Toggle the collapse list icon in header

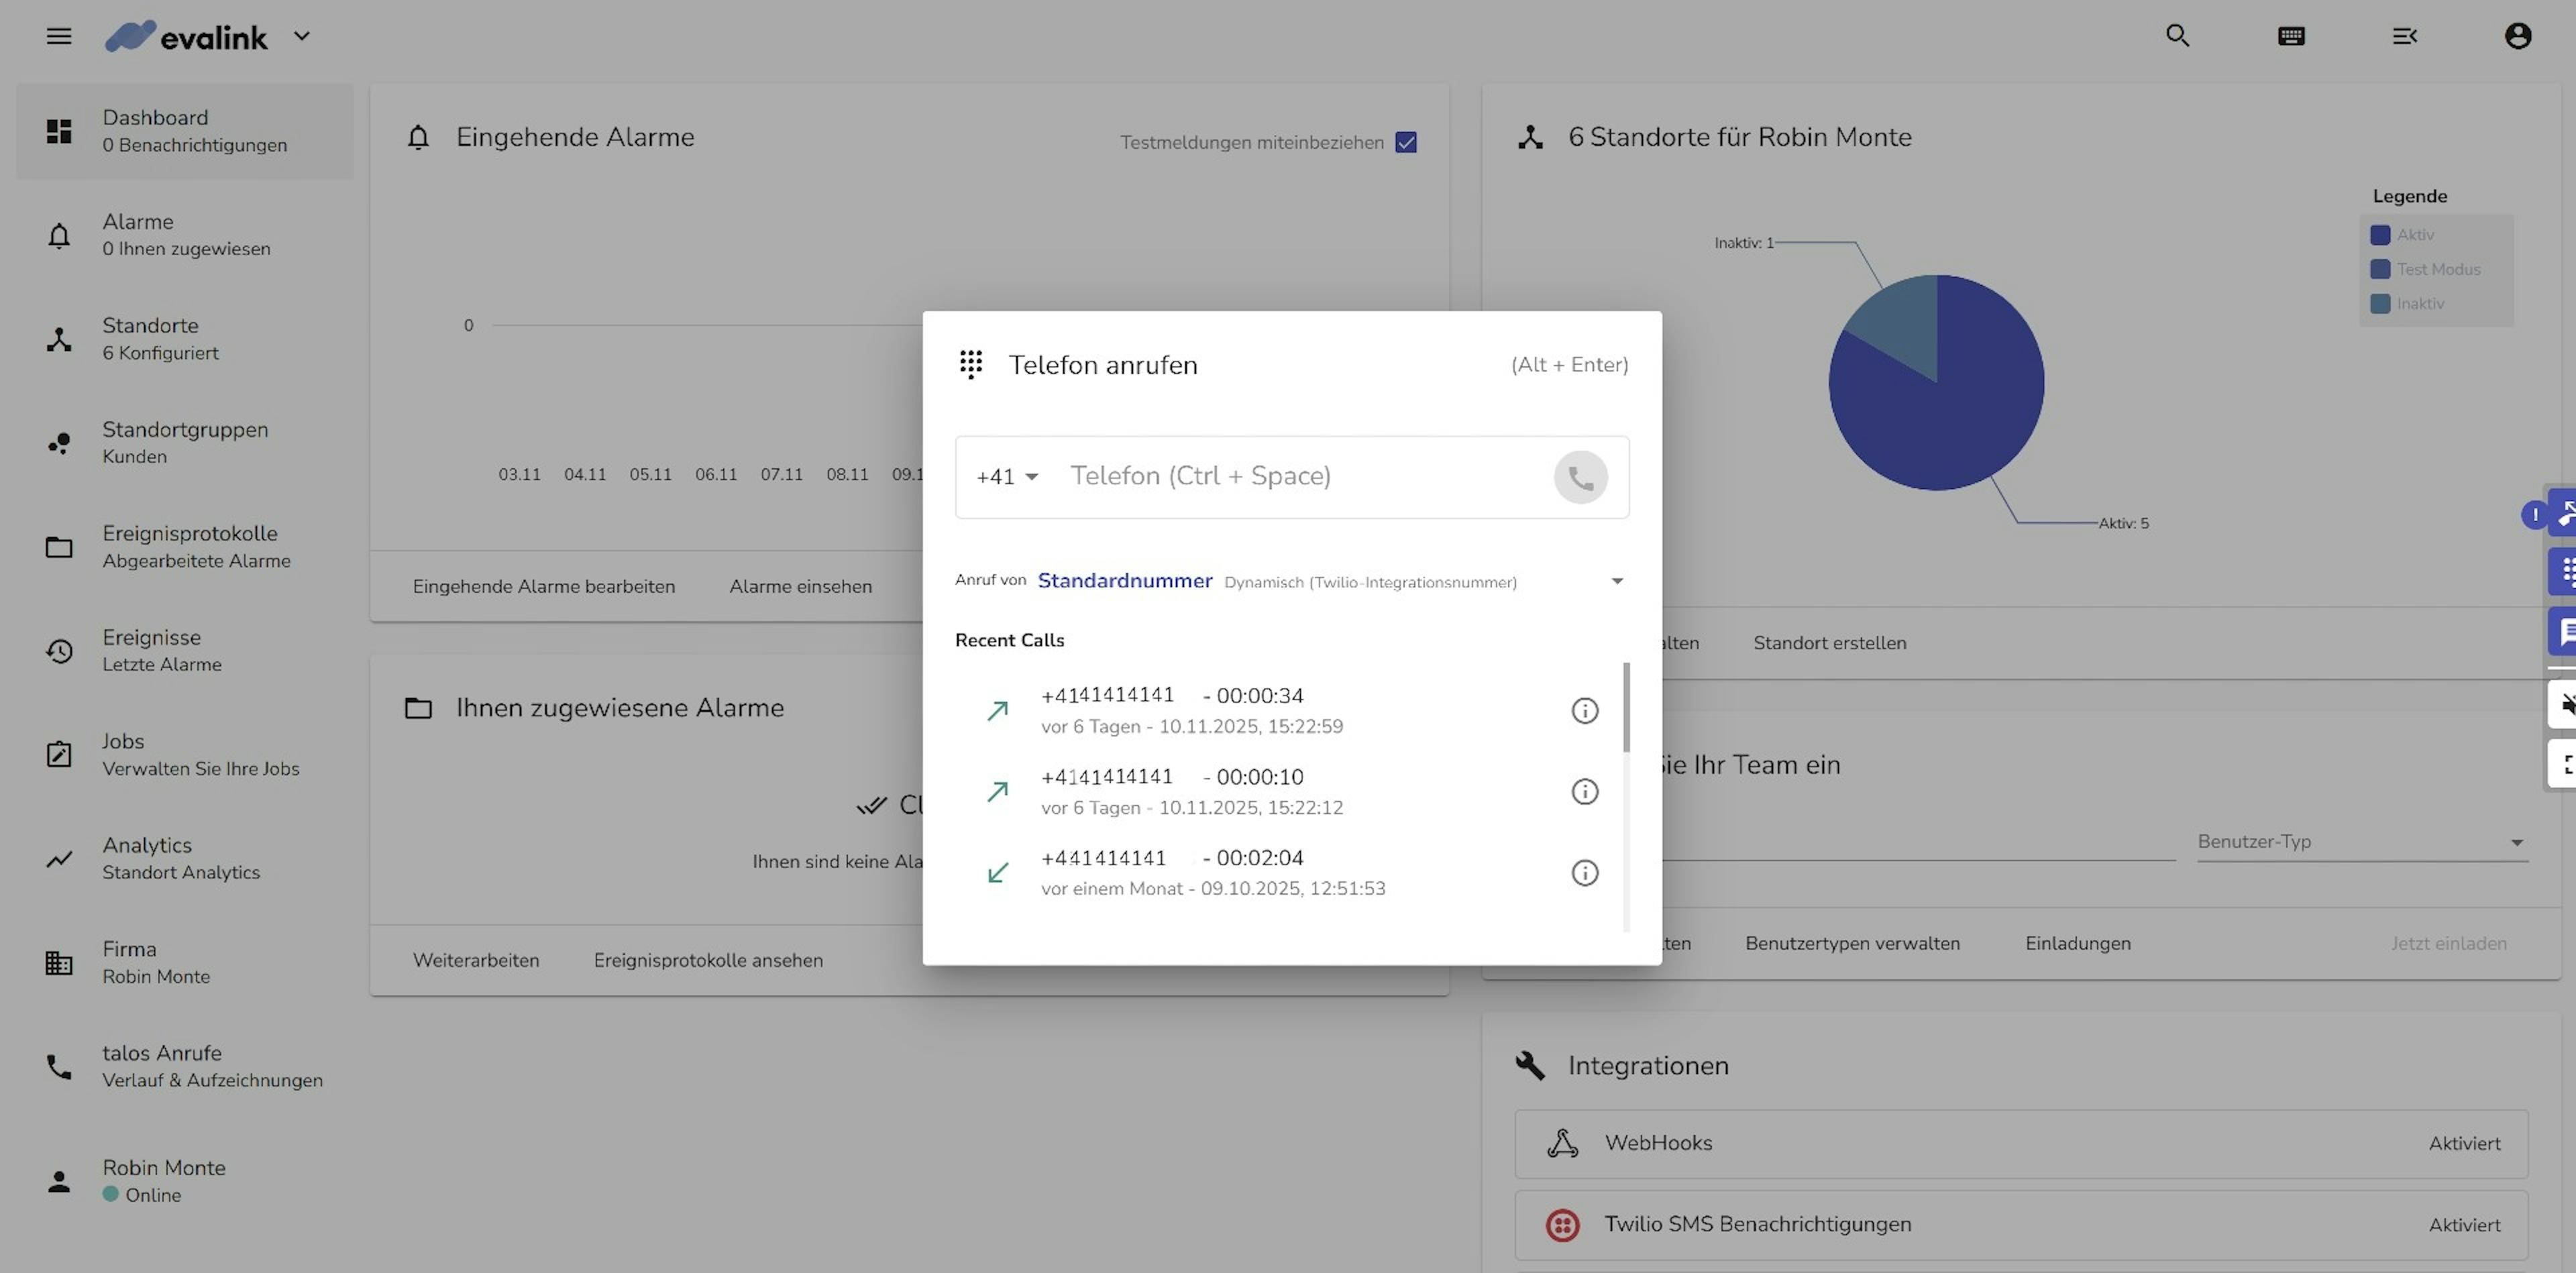click(2404, 36)
